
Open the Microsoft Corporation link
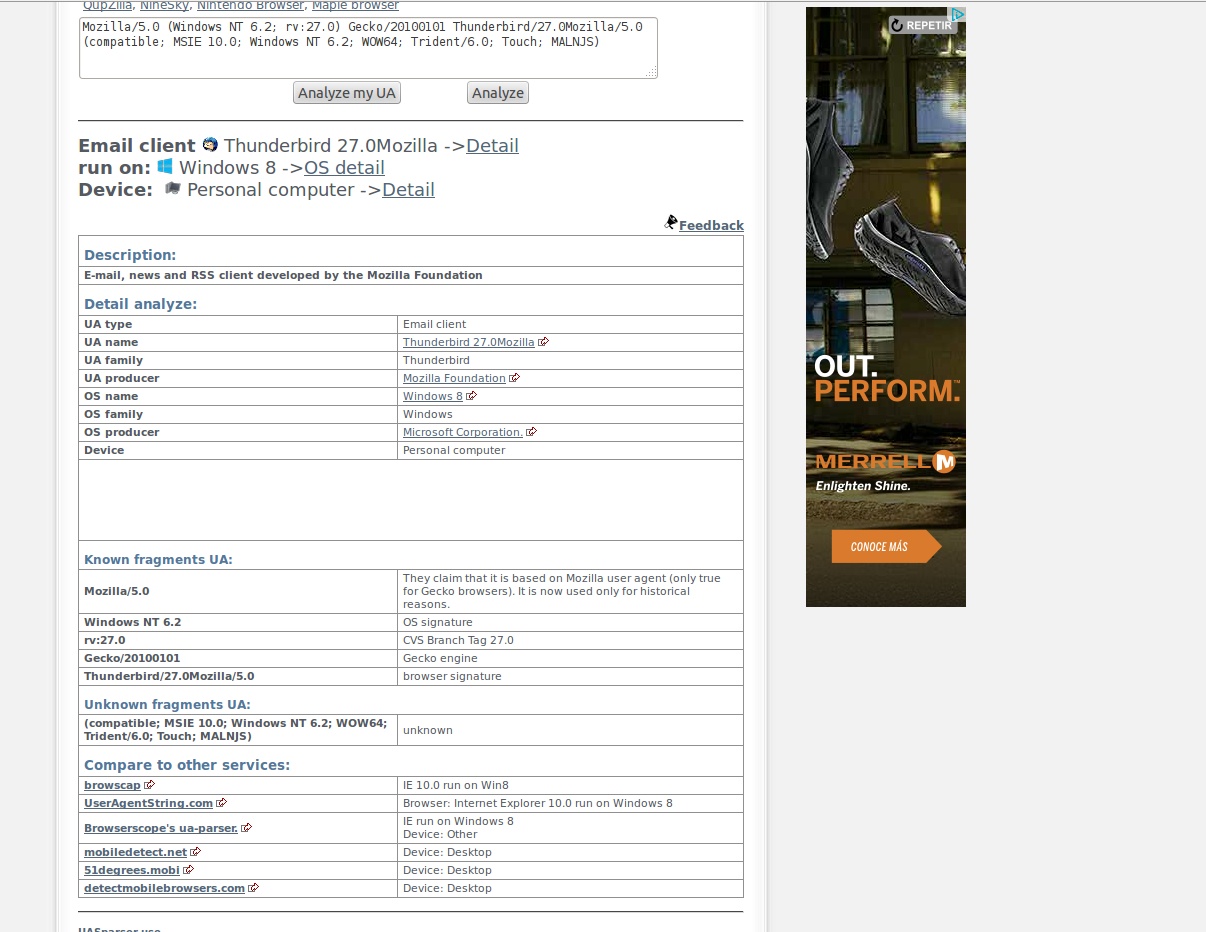pos(463,432)
